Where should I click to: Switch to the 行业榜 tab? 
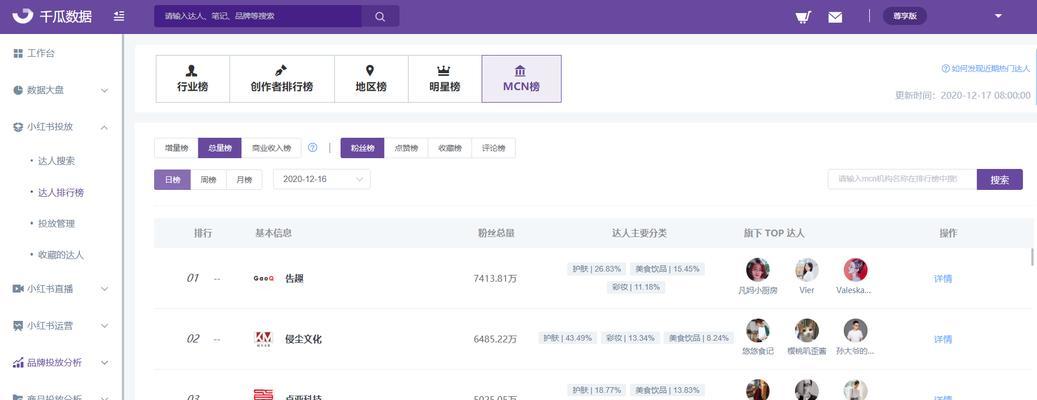click(192, 79)
